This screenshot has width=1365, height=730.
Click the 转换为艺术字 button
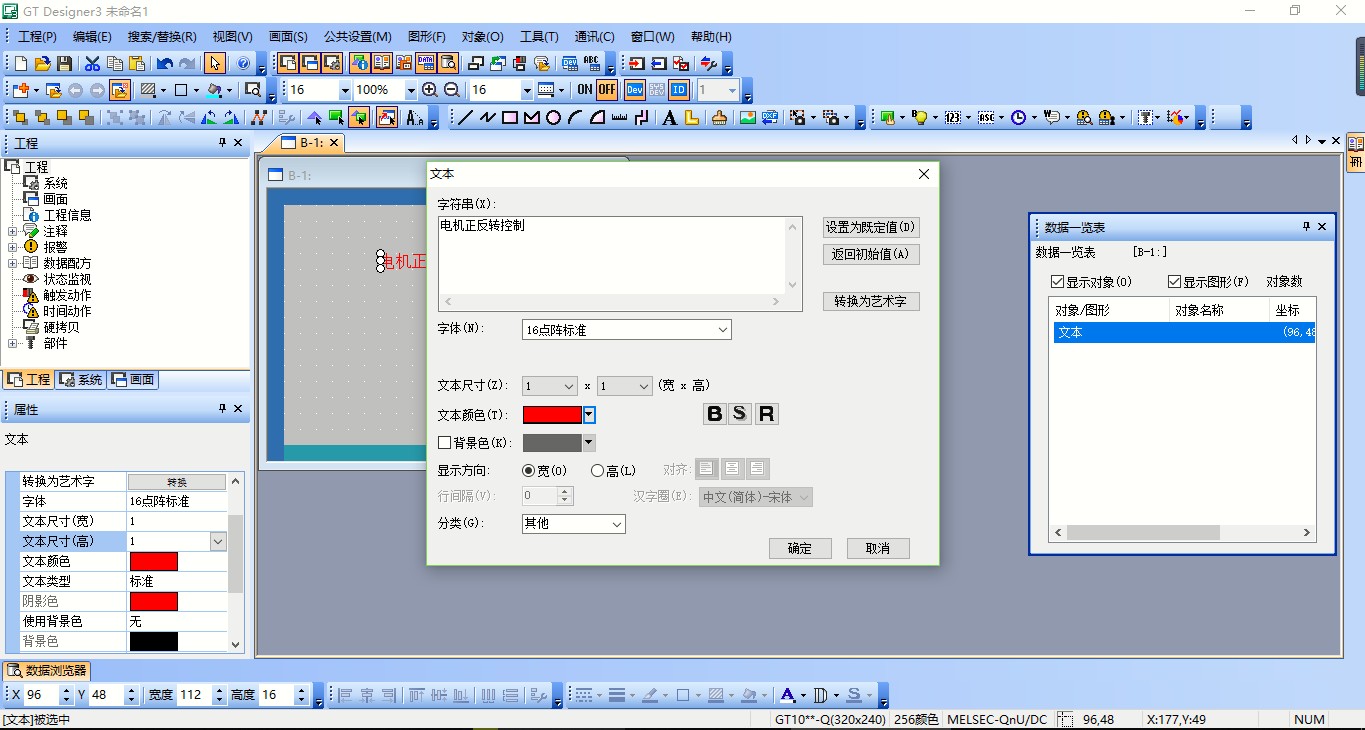(x=870, y=301)
